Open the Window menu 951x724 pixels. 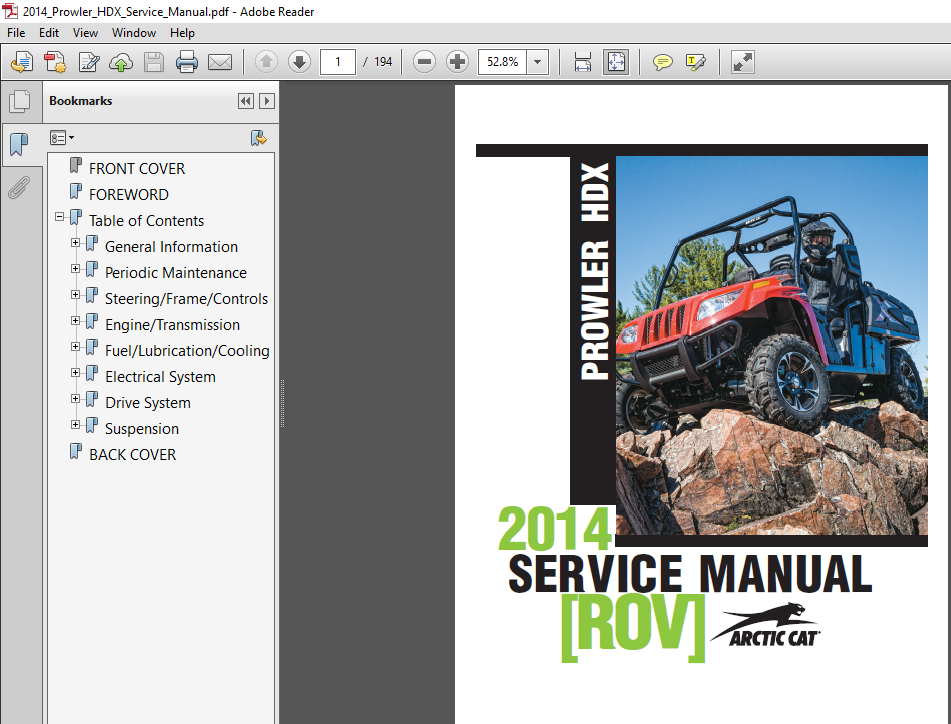point(133,33)
